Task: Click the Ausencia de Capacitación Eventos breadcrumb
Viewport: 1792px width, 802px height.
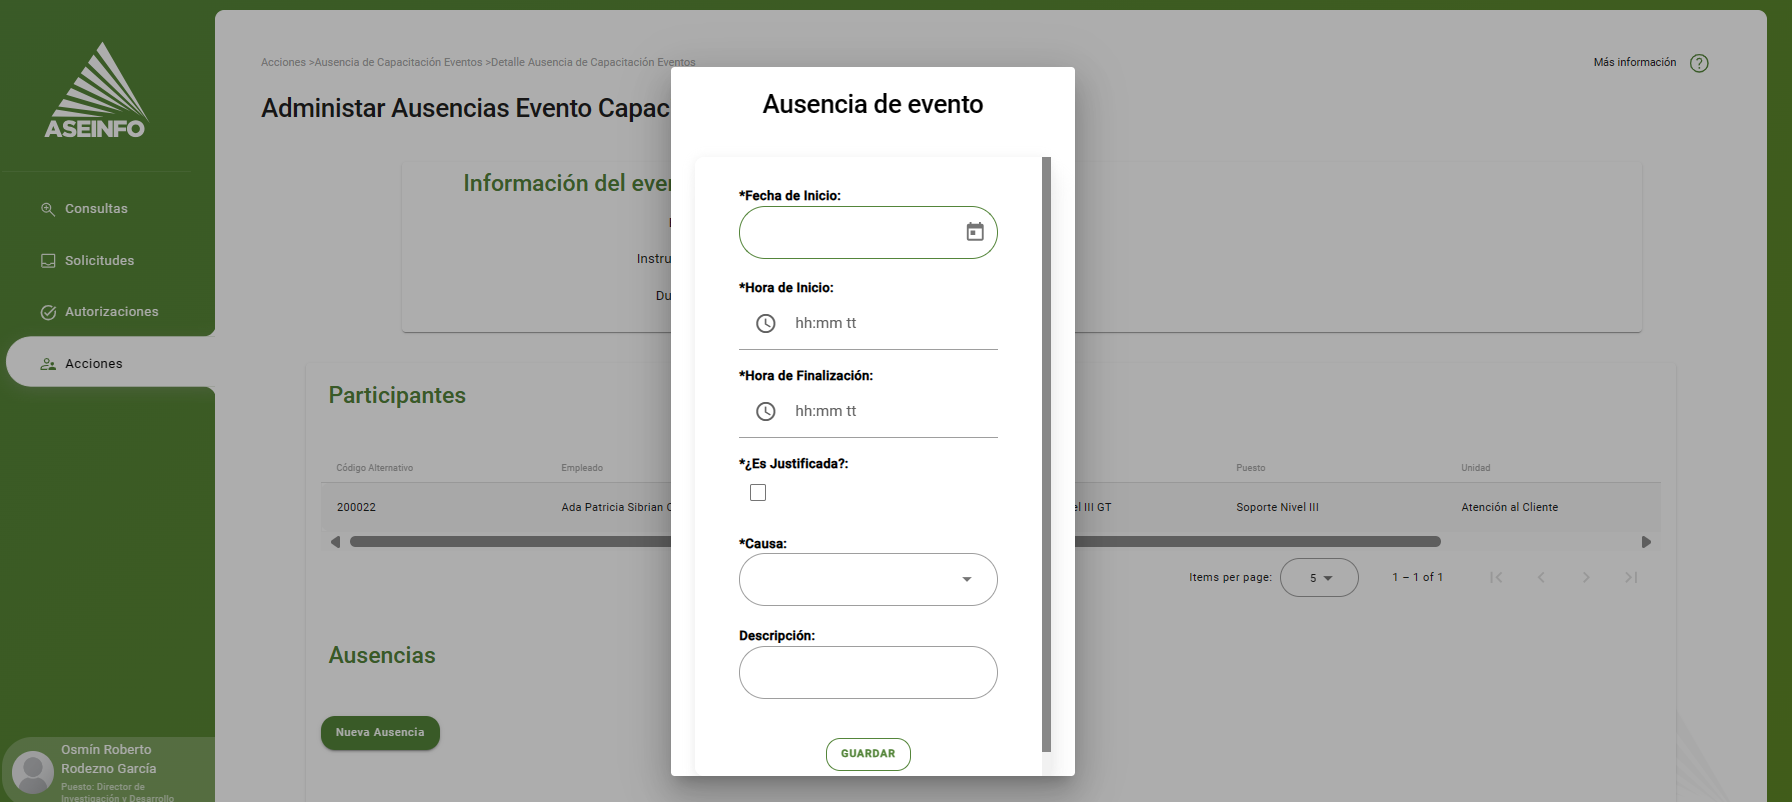Action: pos(398,62)
